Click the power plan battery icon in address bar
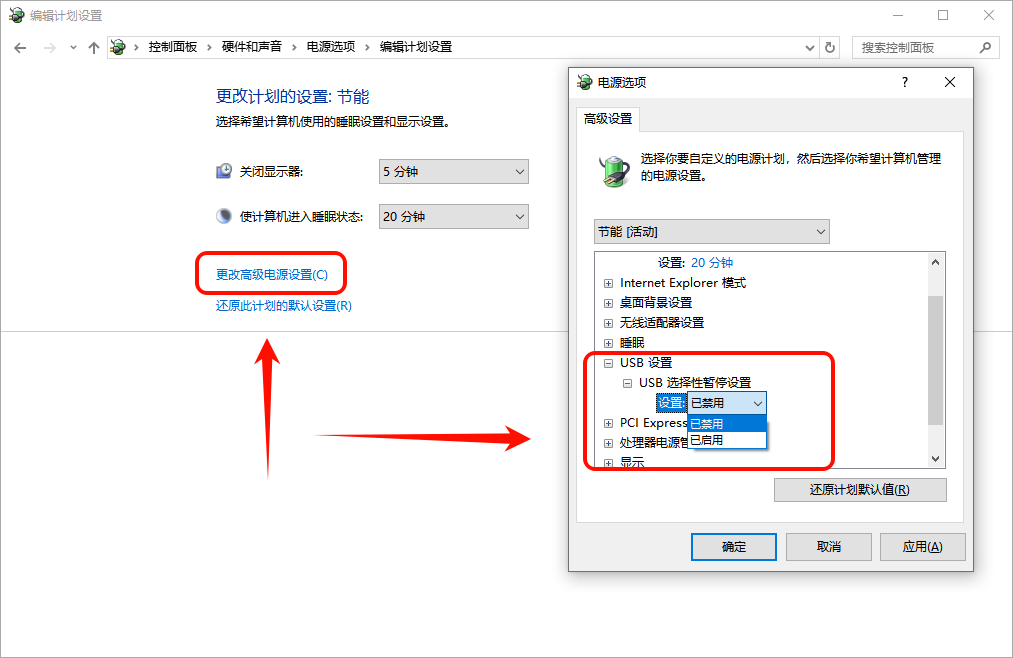This screenshot has height=658, width=1013. pos(118,47)
